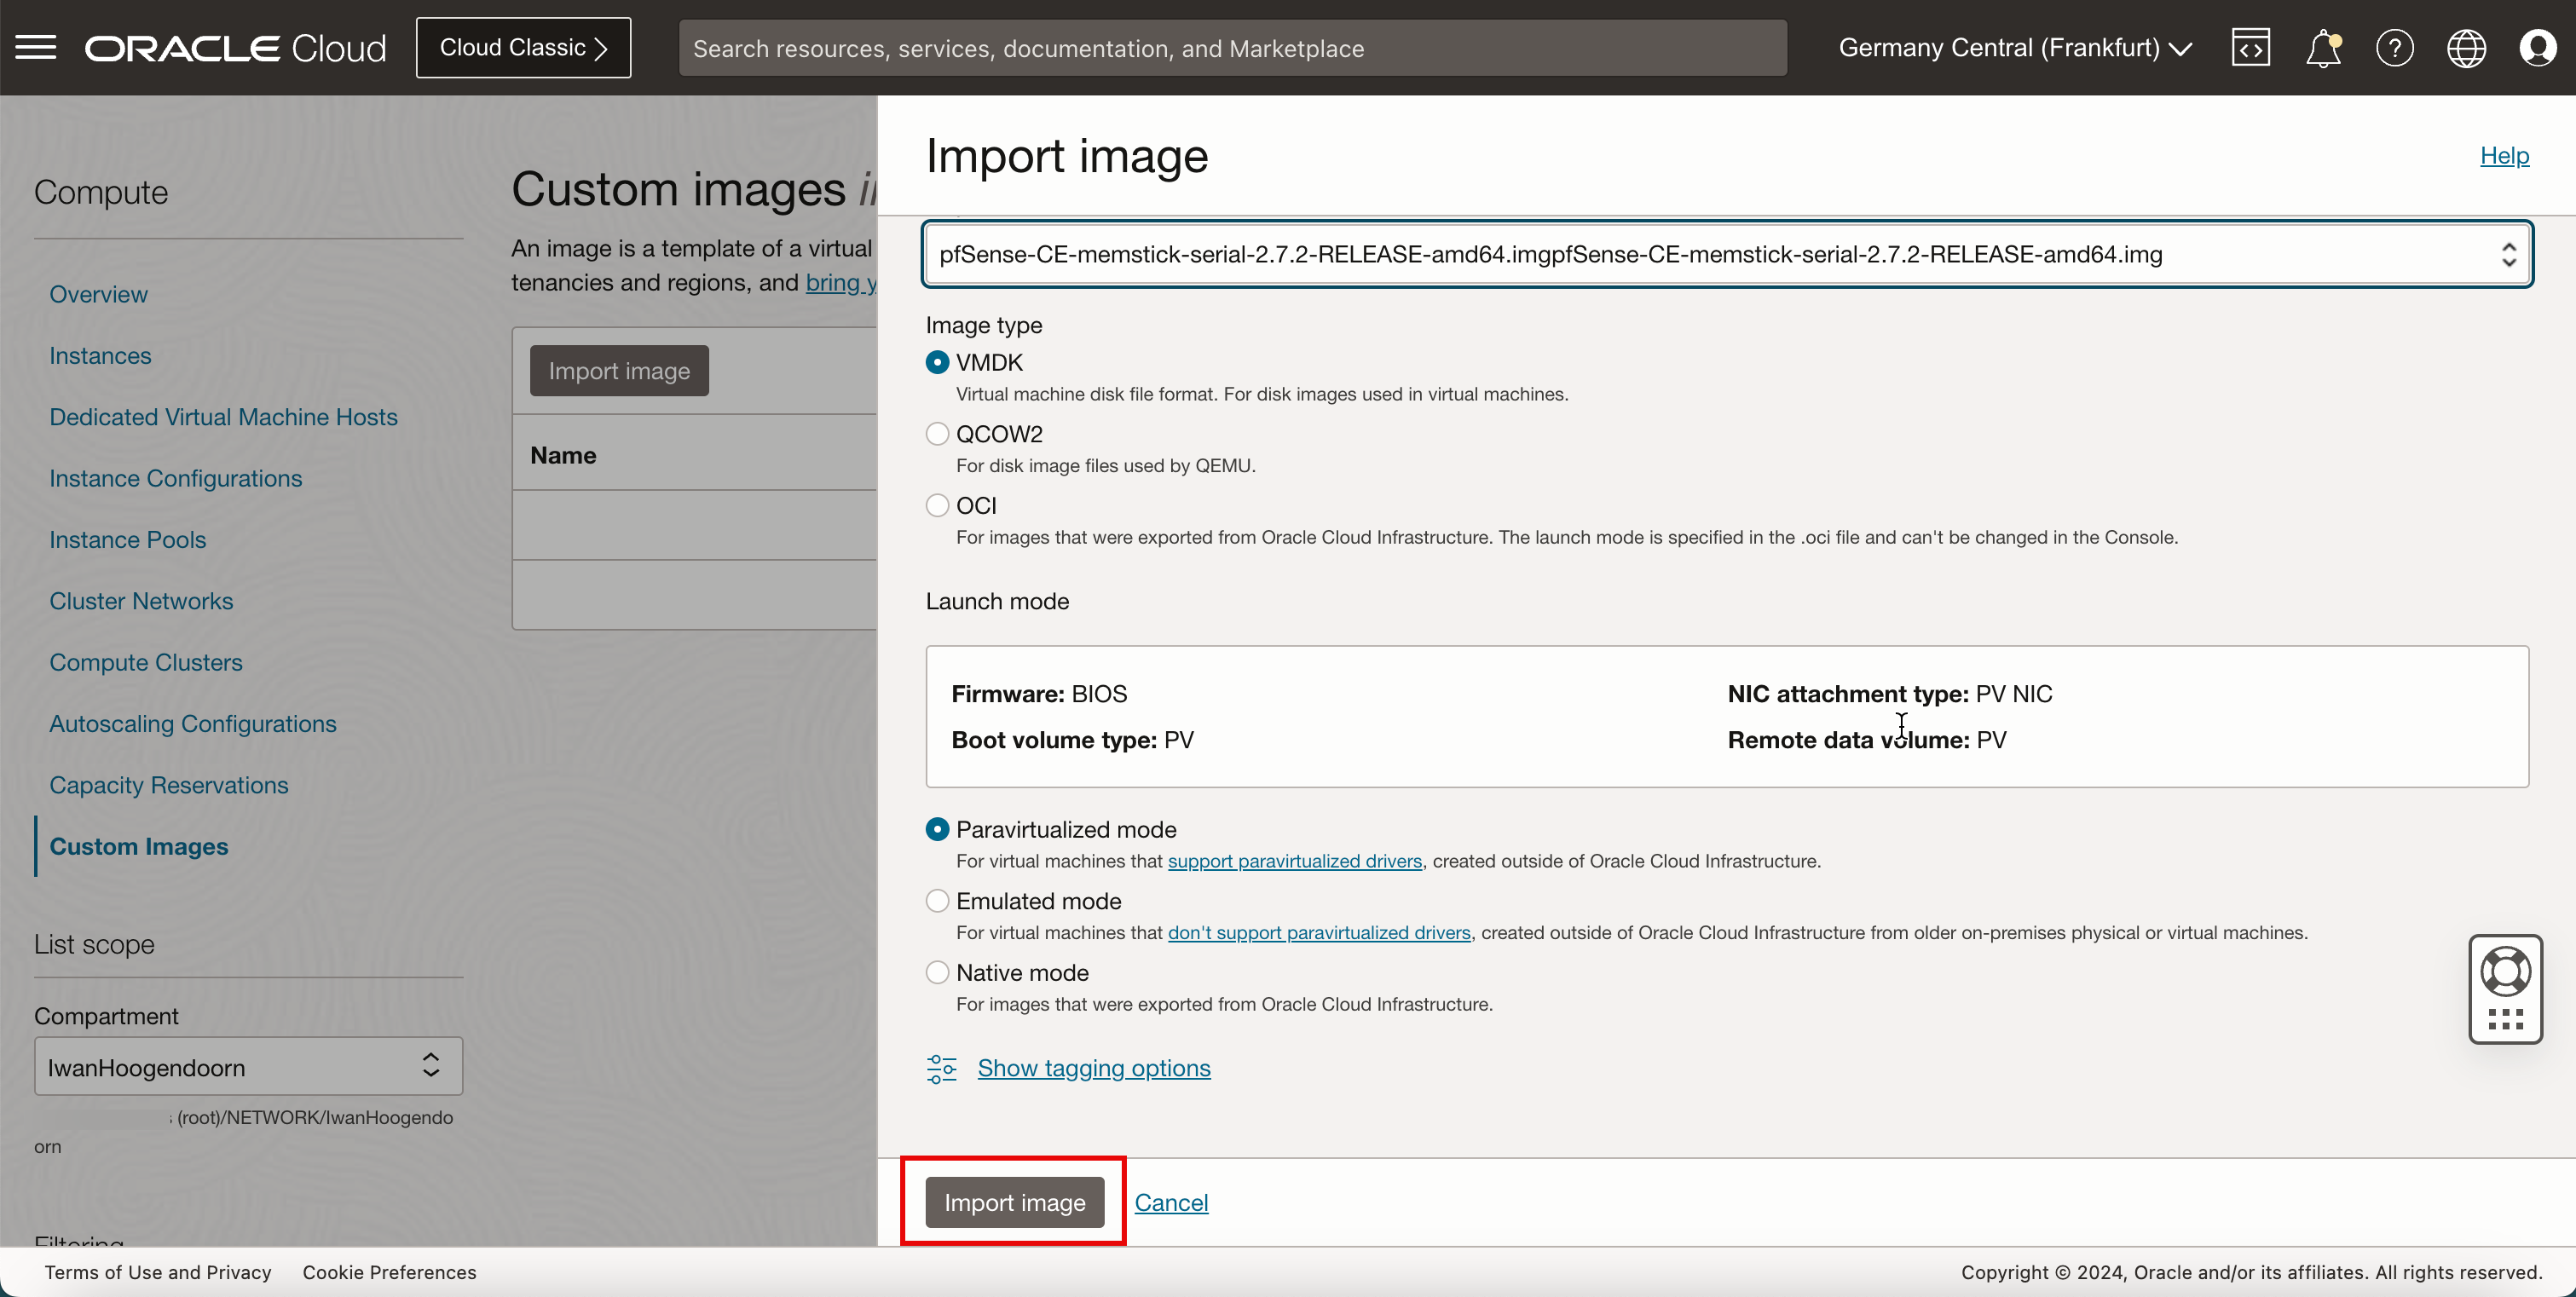
Task: Click the Import image submit button
Action: 1014,1202
